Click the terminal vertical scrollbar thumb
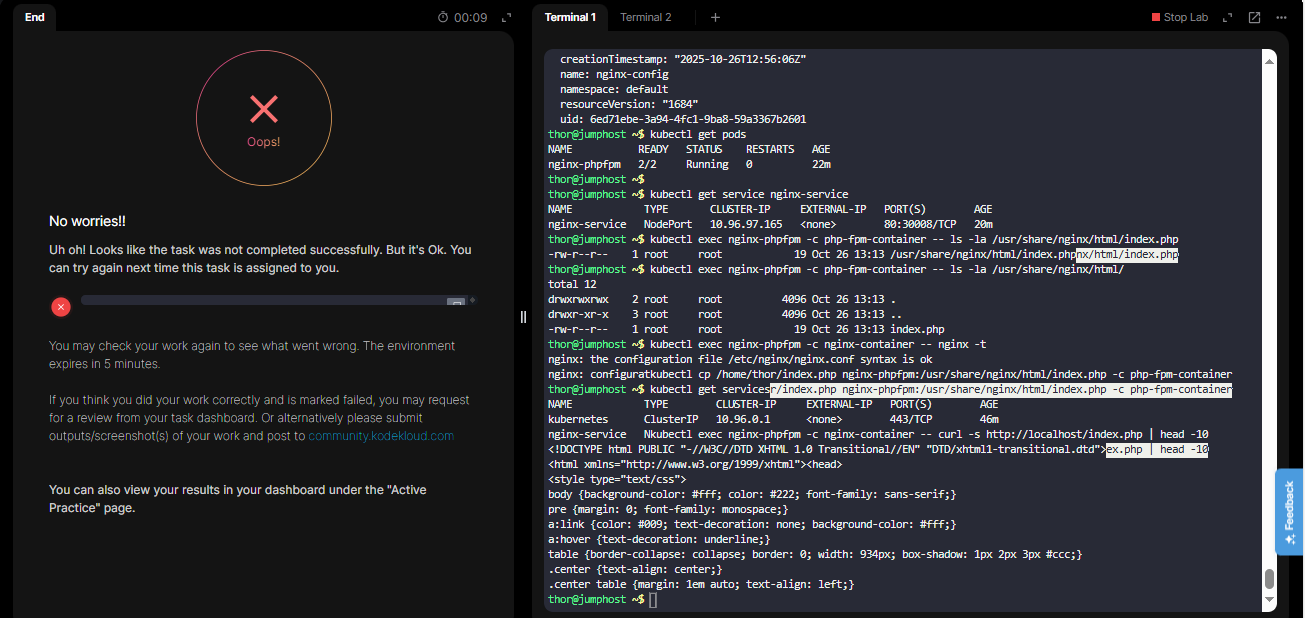Image resolution: width=1305 pixels, height=618 pixels. (1270, 579)
